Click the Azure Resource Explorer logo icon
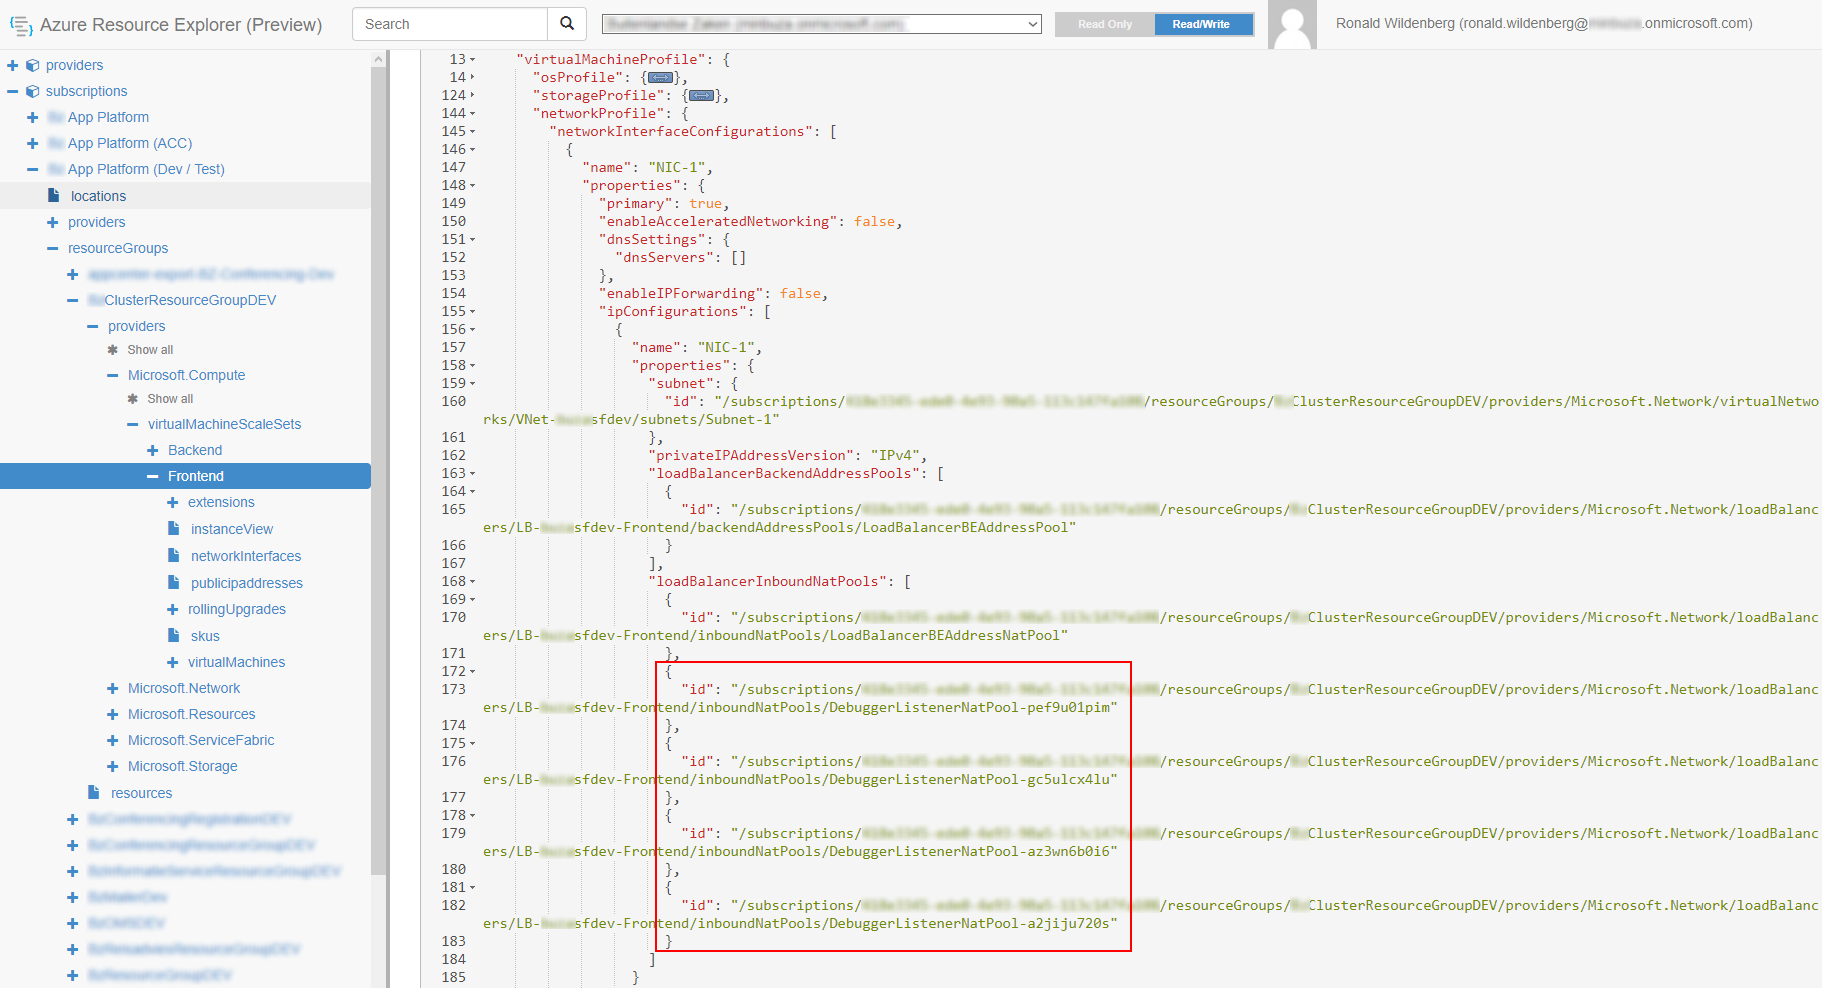The width and height of the screenshot is (1822, 988). click(x=21, y=25)
